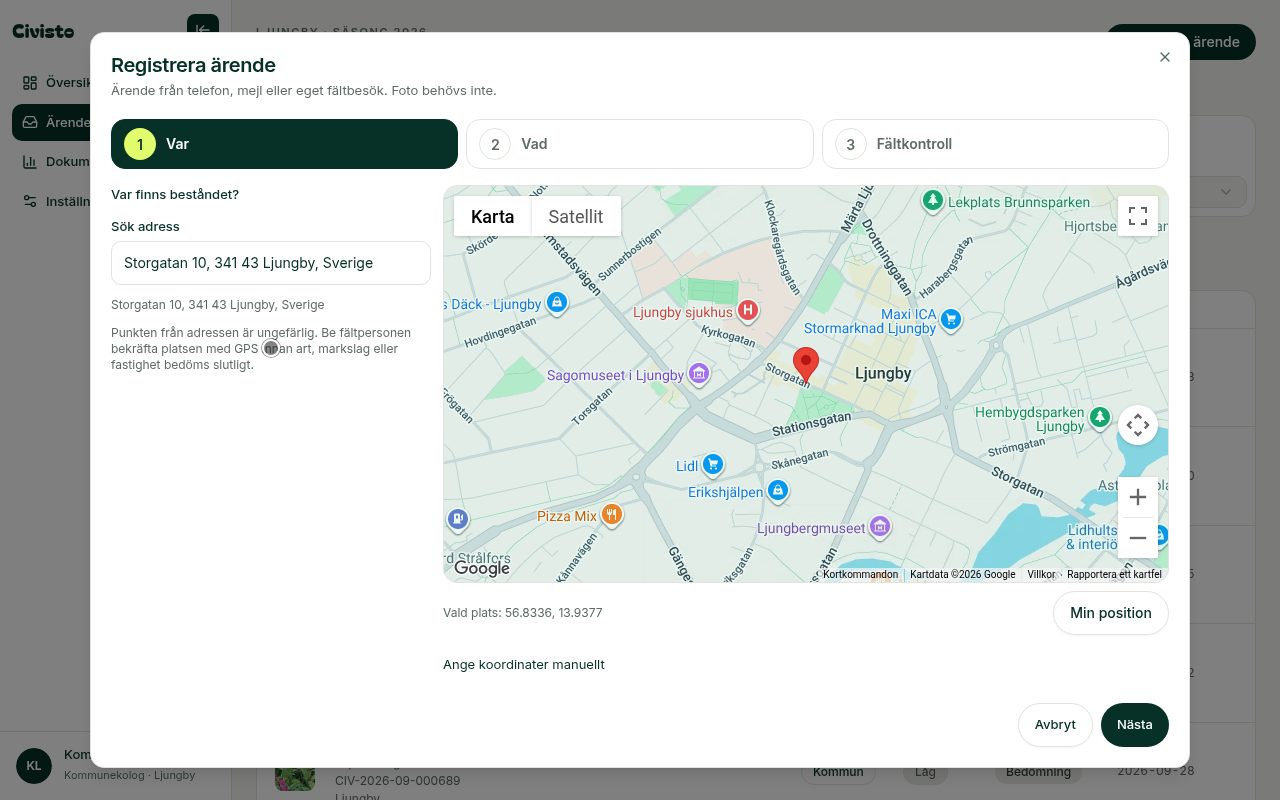Image resolution: width=1280 pixels, height=800 pixels.
Task: Click the Däck - Ljungby store marker
Action: [x=557, y=302]
